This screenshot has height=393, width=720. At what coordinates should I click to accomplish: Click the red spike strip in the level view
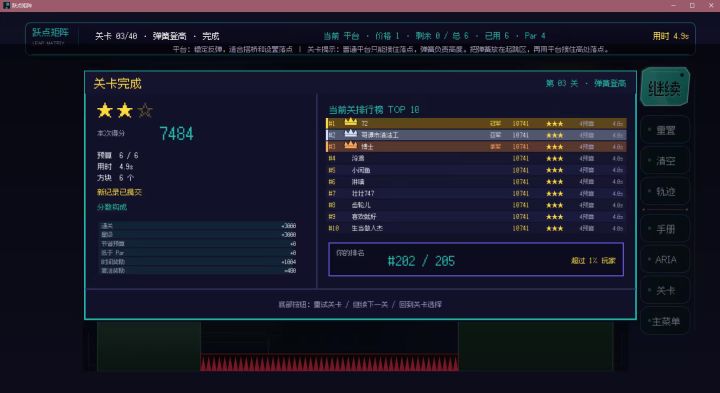click(330, 362)
